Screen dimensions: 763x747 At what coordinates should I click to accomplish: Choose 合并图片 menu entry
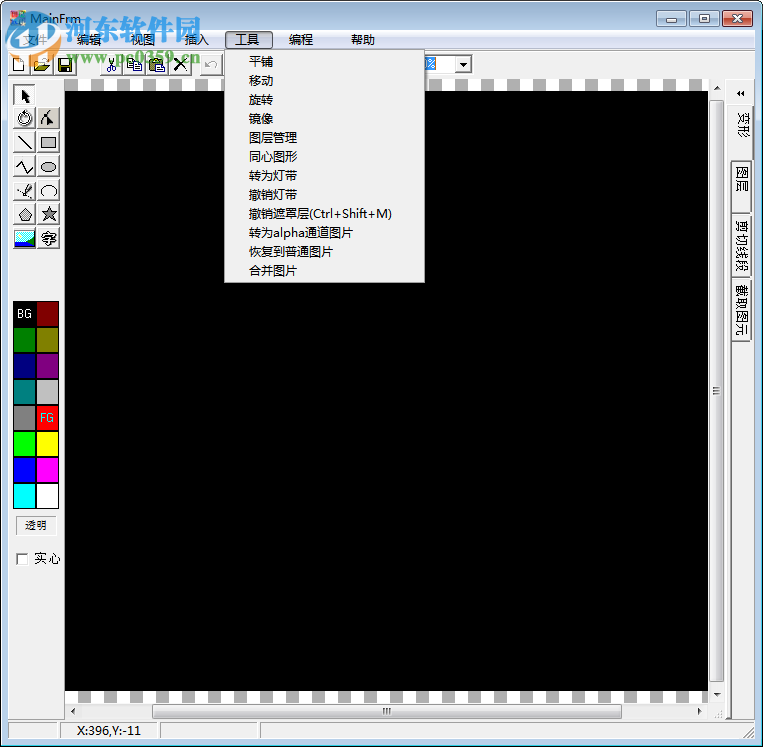point(324,270)
